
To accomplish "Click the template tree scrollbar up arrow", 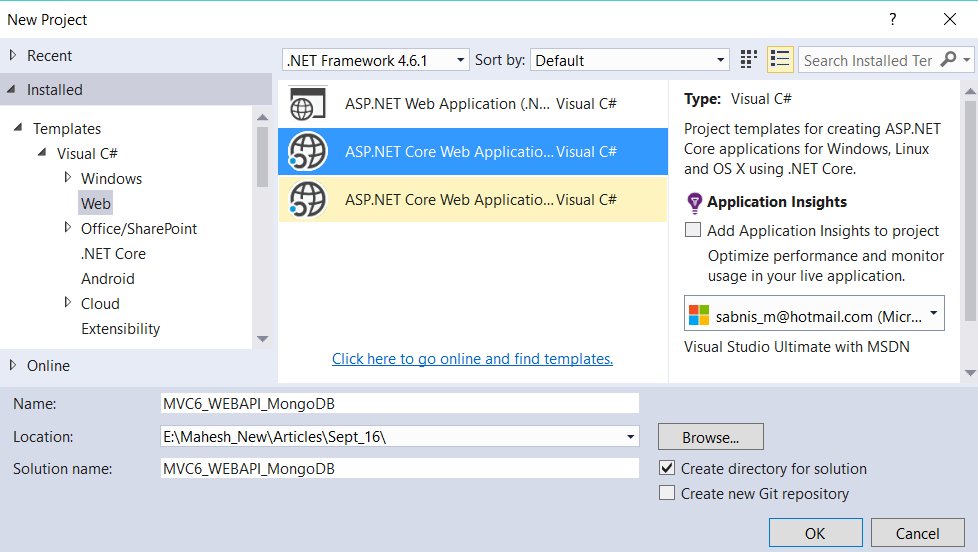I will (263, 117).
